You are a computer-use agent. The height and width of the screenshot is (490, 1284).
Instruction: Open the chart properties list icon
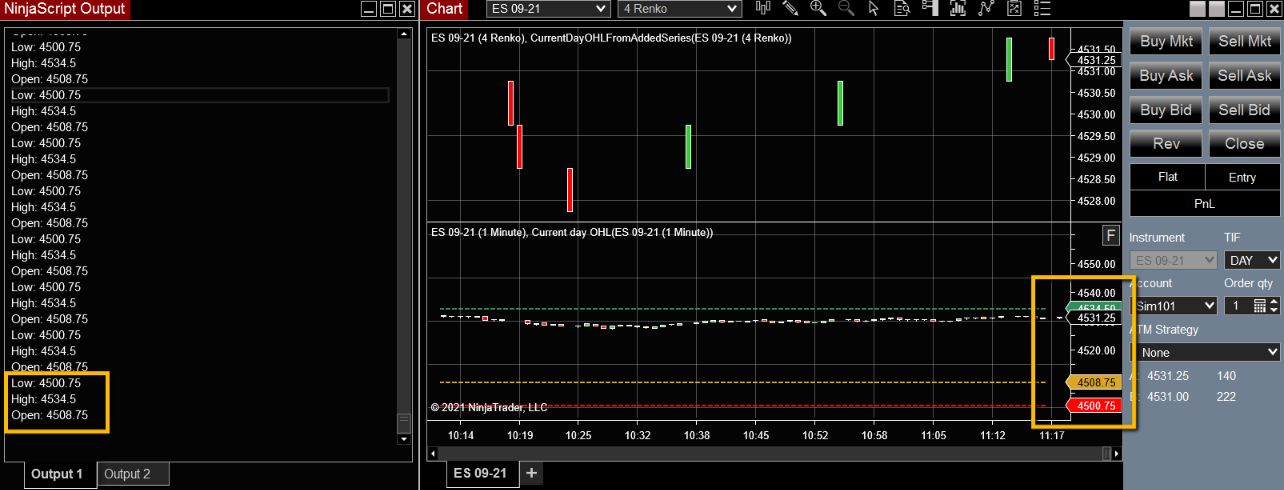1042,9
